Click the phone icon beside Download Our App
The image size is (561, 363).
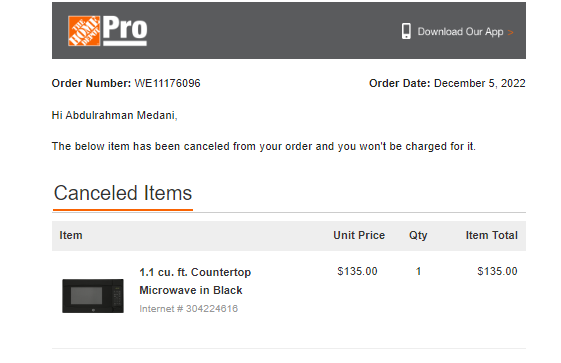406,31
